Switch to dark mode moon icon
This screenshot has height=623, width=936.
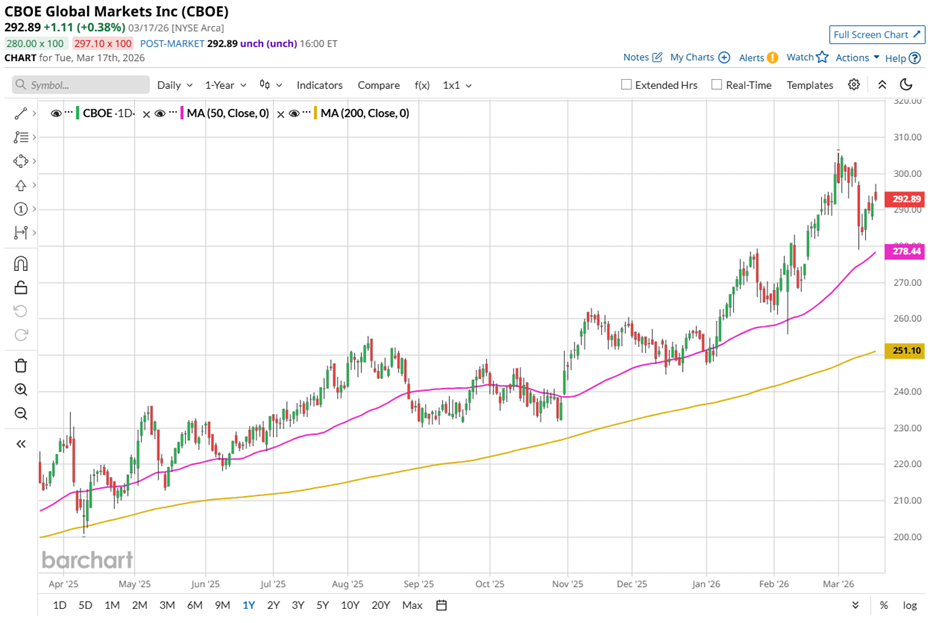click(x=906, y=85)
